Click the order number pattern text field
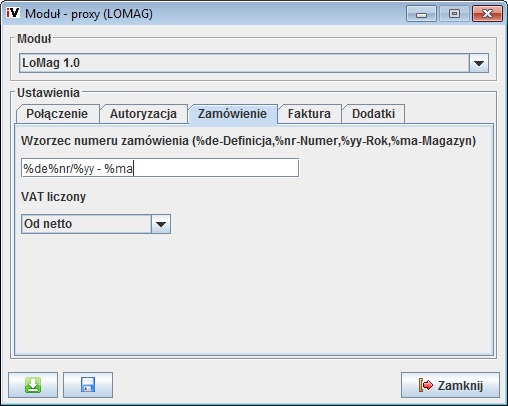This screenshot has height=406, width=508. click(160, 168)
